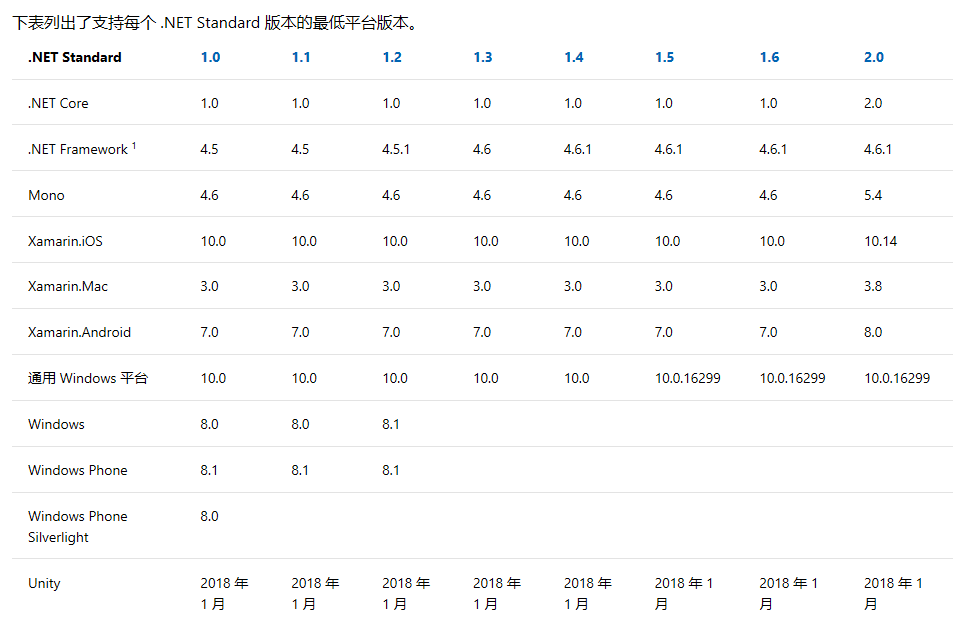Open the 1.3 version header link
The image size is (969, 630).
click(x=483, y=57)
